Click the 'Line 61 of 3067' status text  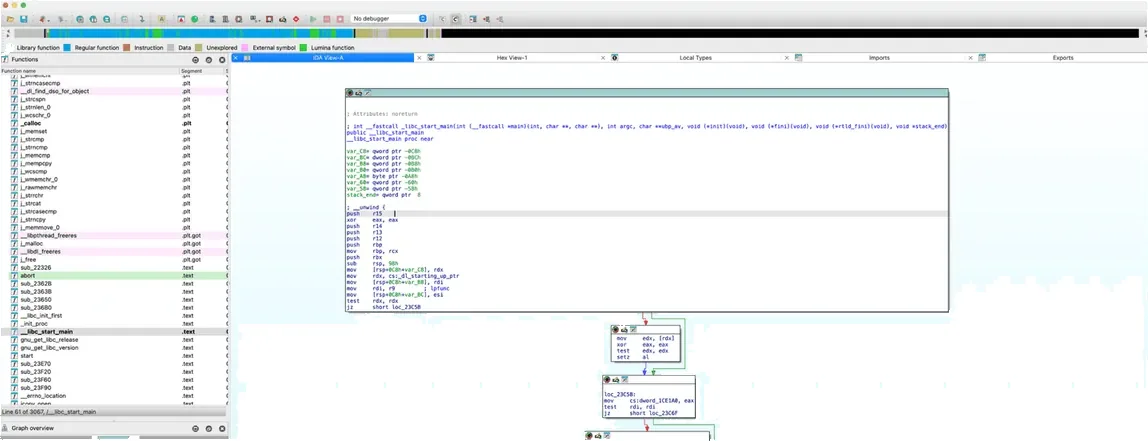coord(49,412)
